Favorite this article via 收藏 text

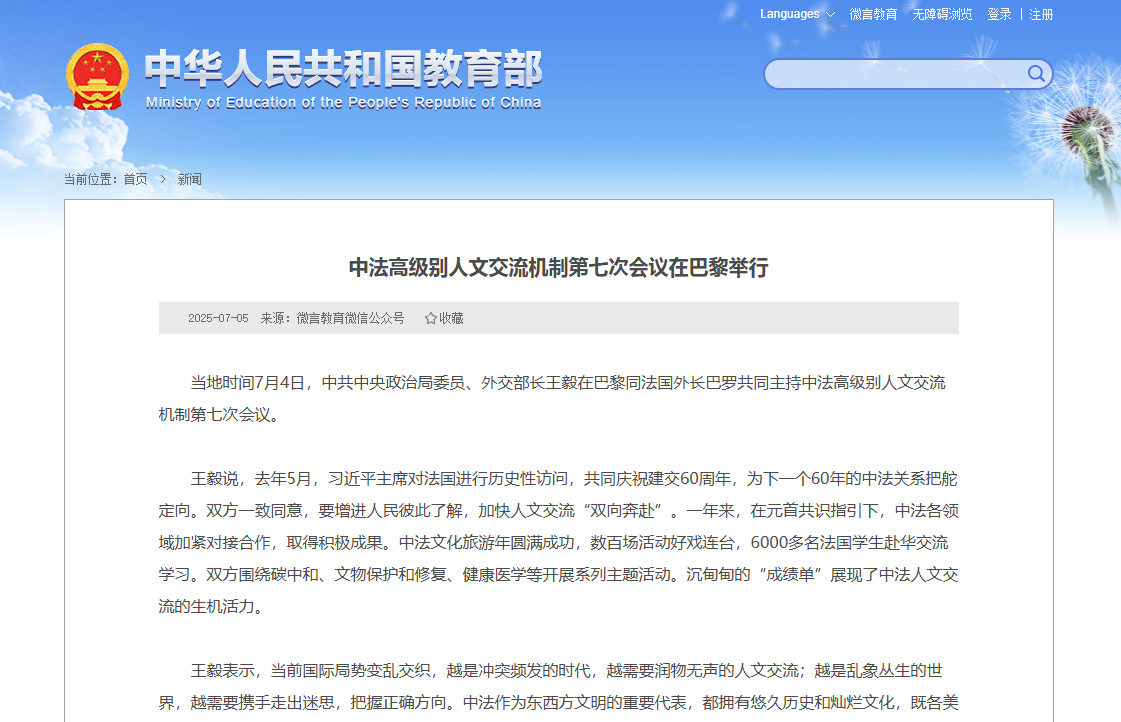click(451, 318)
